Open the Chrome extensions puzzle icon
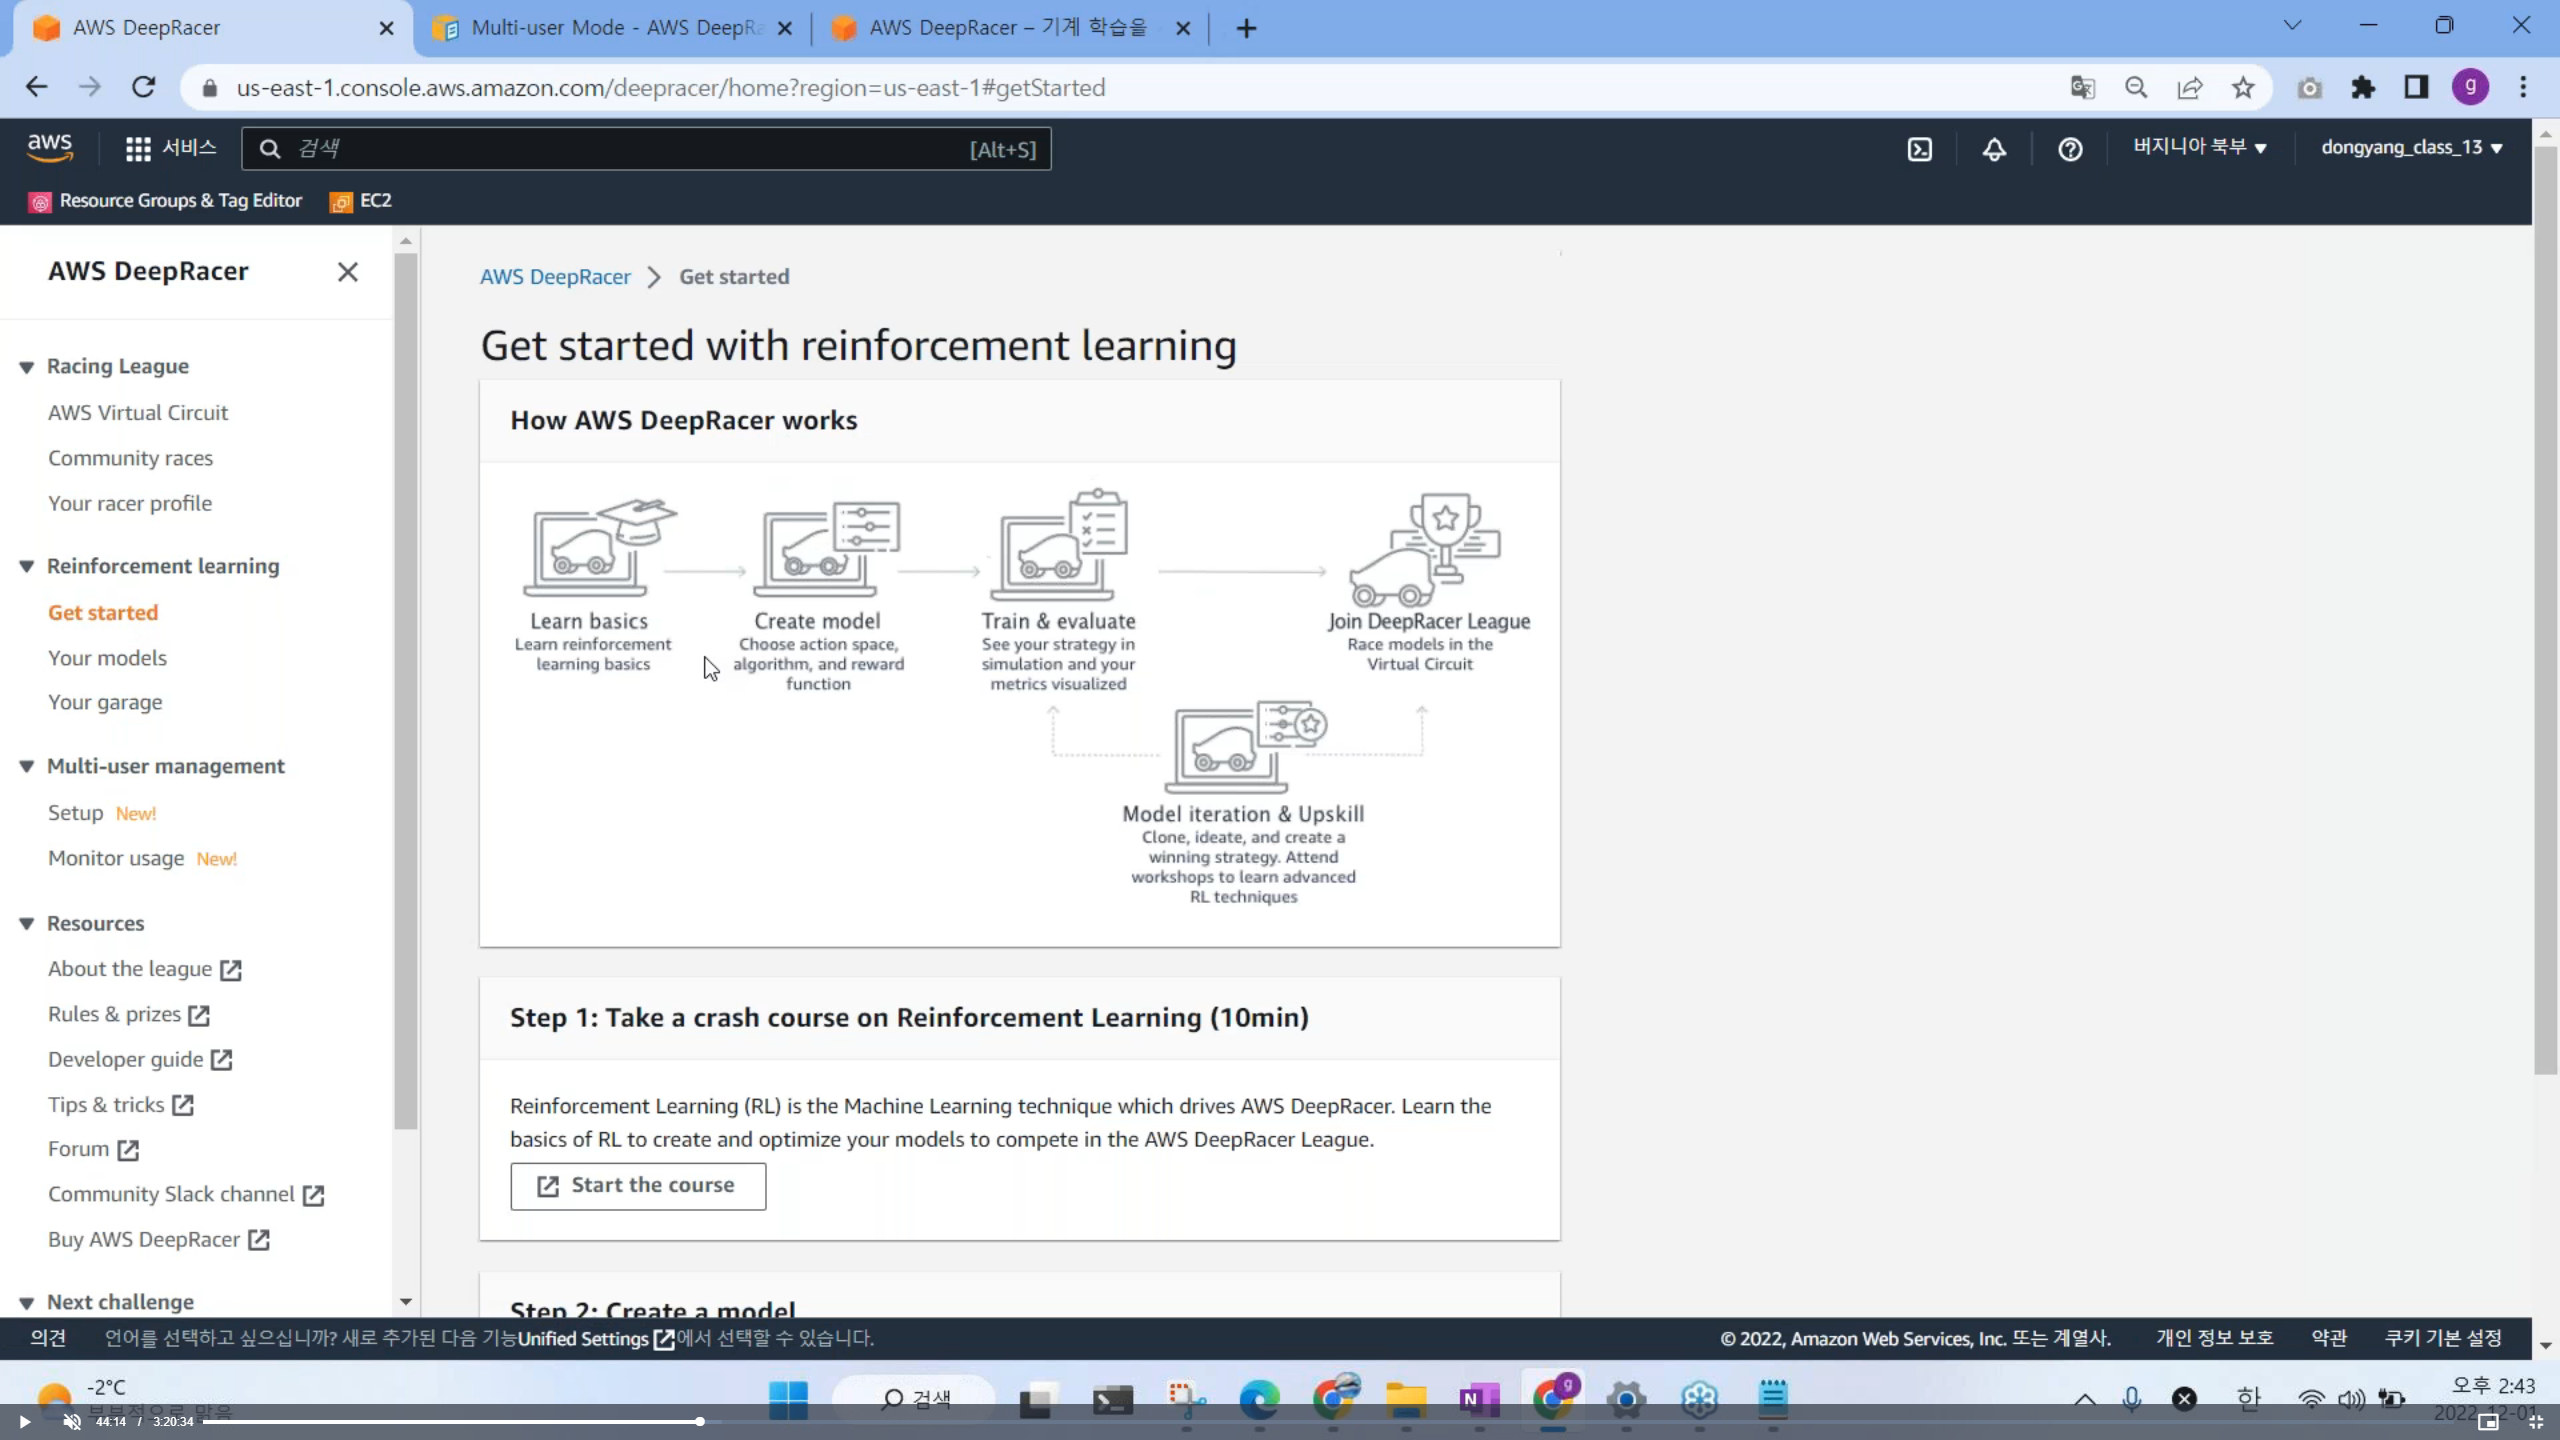Screen dimensions: 2560x1440 tap(2362, 88)
